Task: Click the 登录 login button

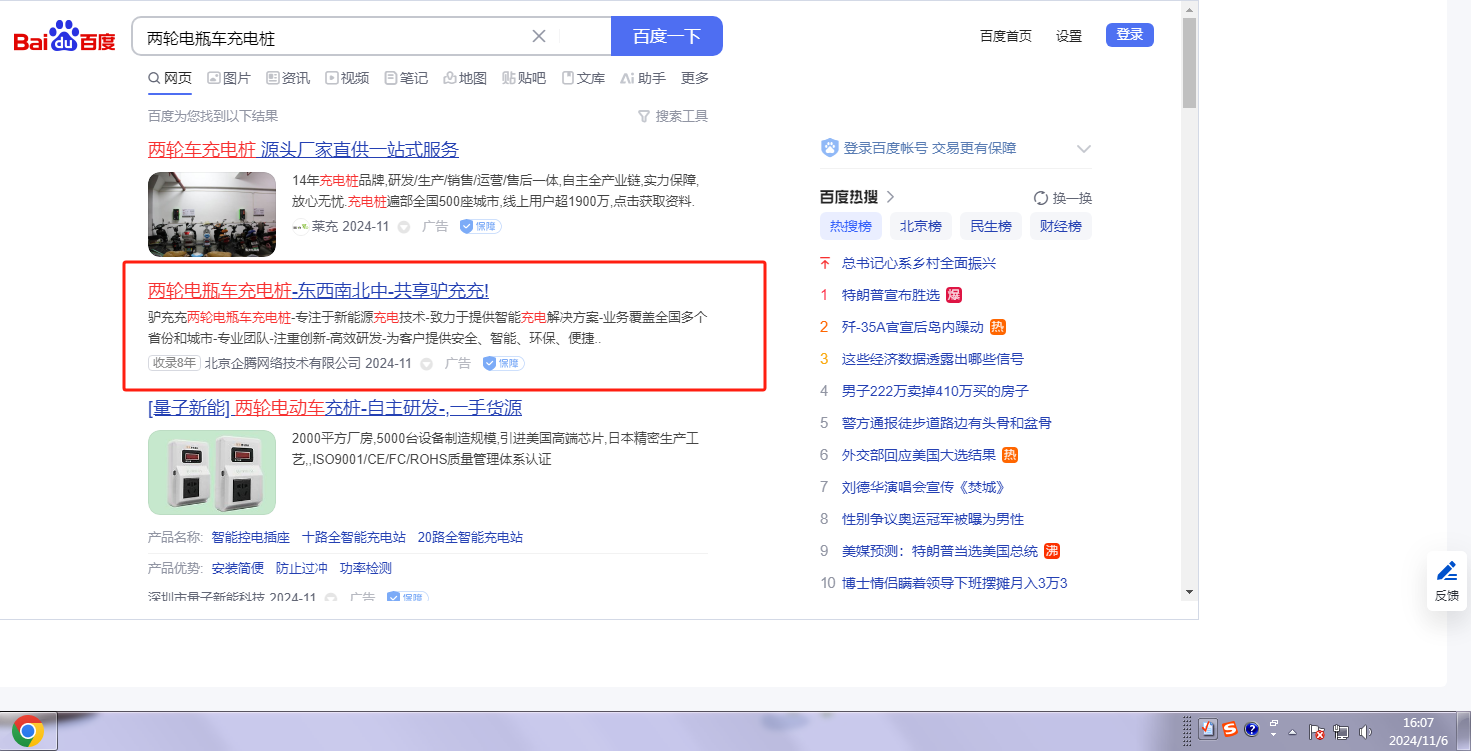Action: [1129, 35]
